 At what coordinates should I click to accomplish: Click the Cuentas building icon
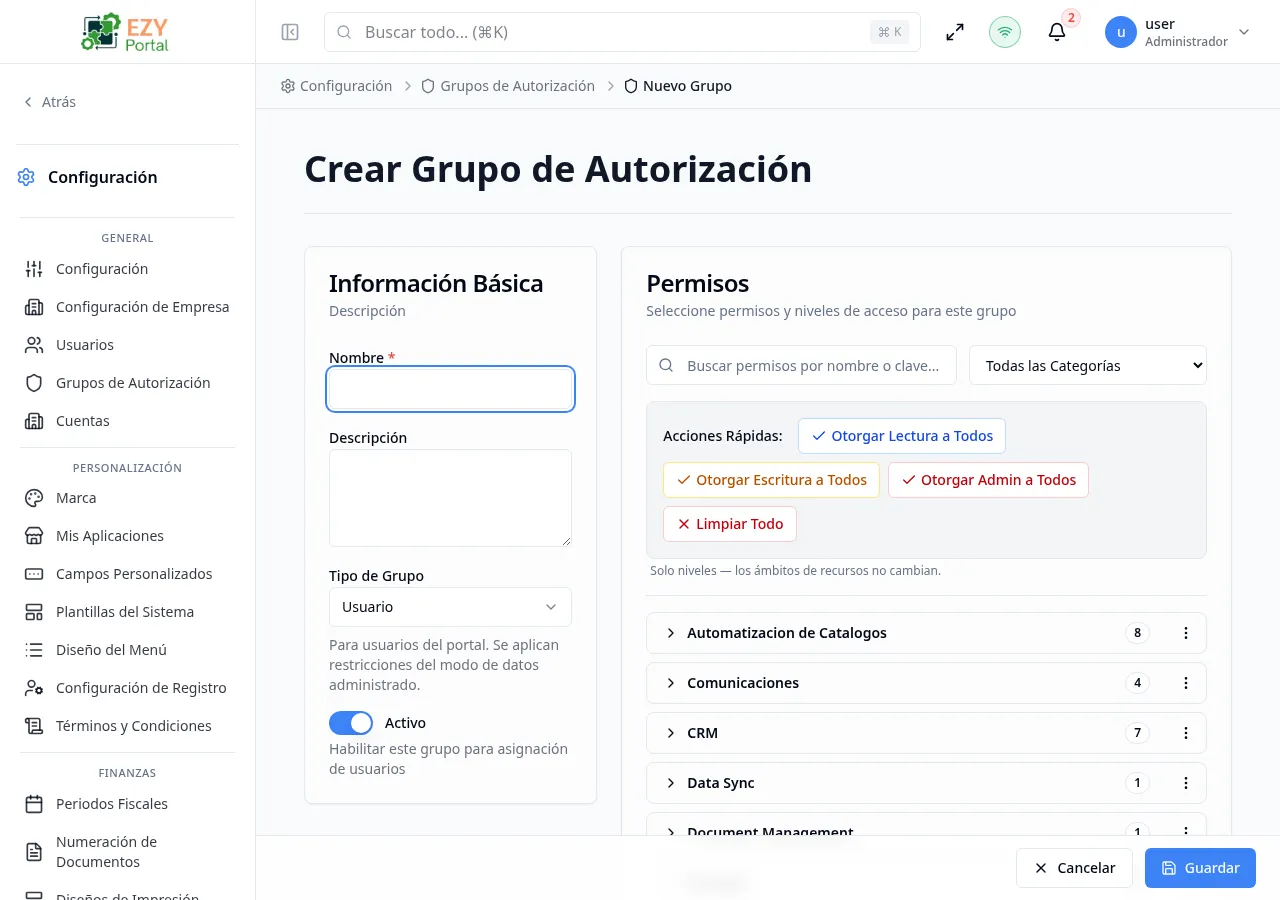[34, 421]
